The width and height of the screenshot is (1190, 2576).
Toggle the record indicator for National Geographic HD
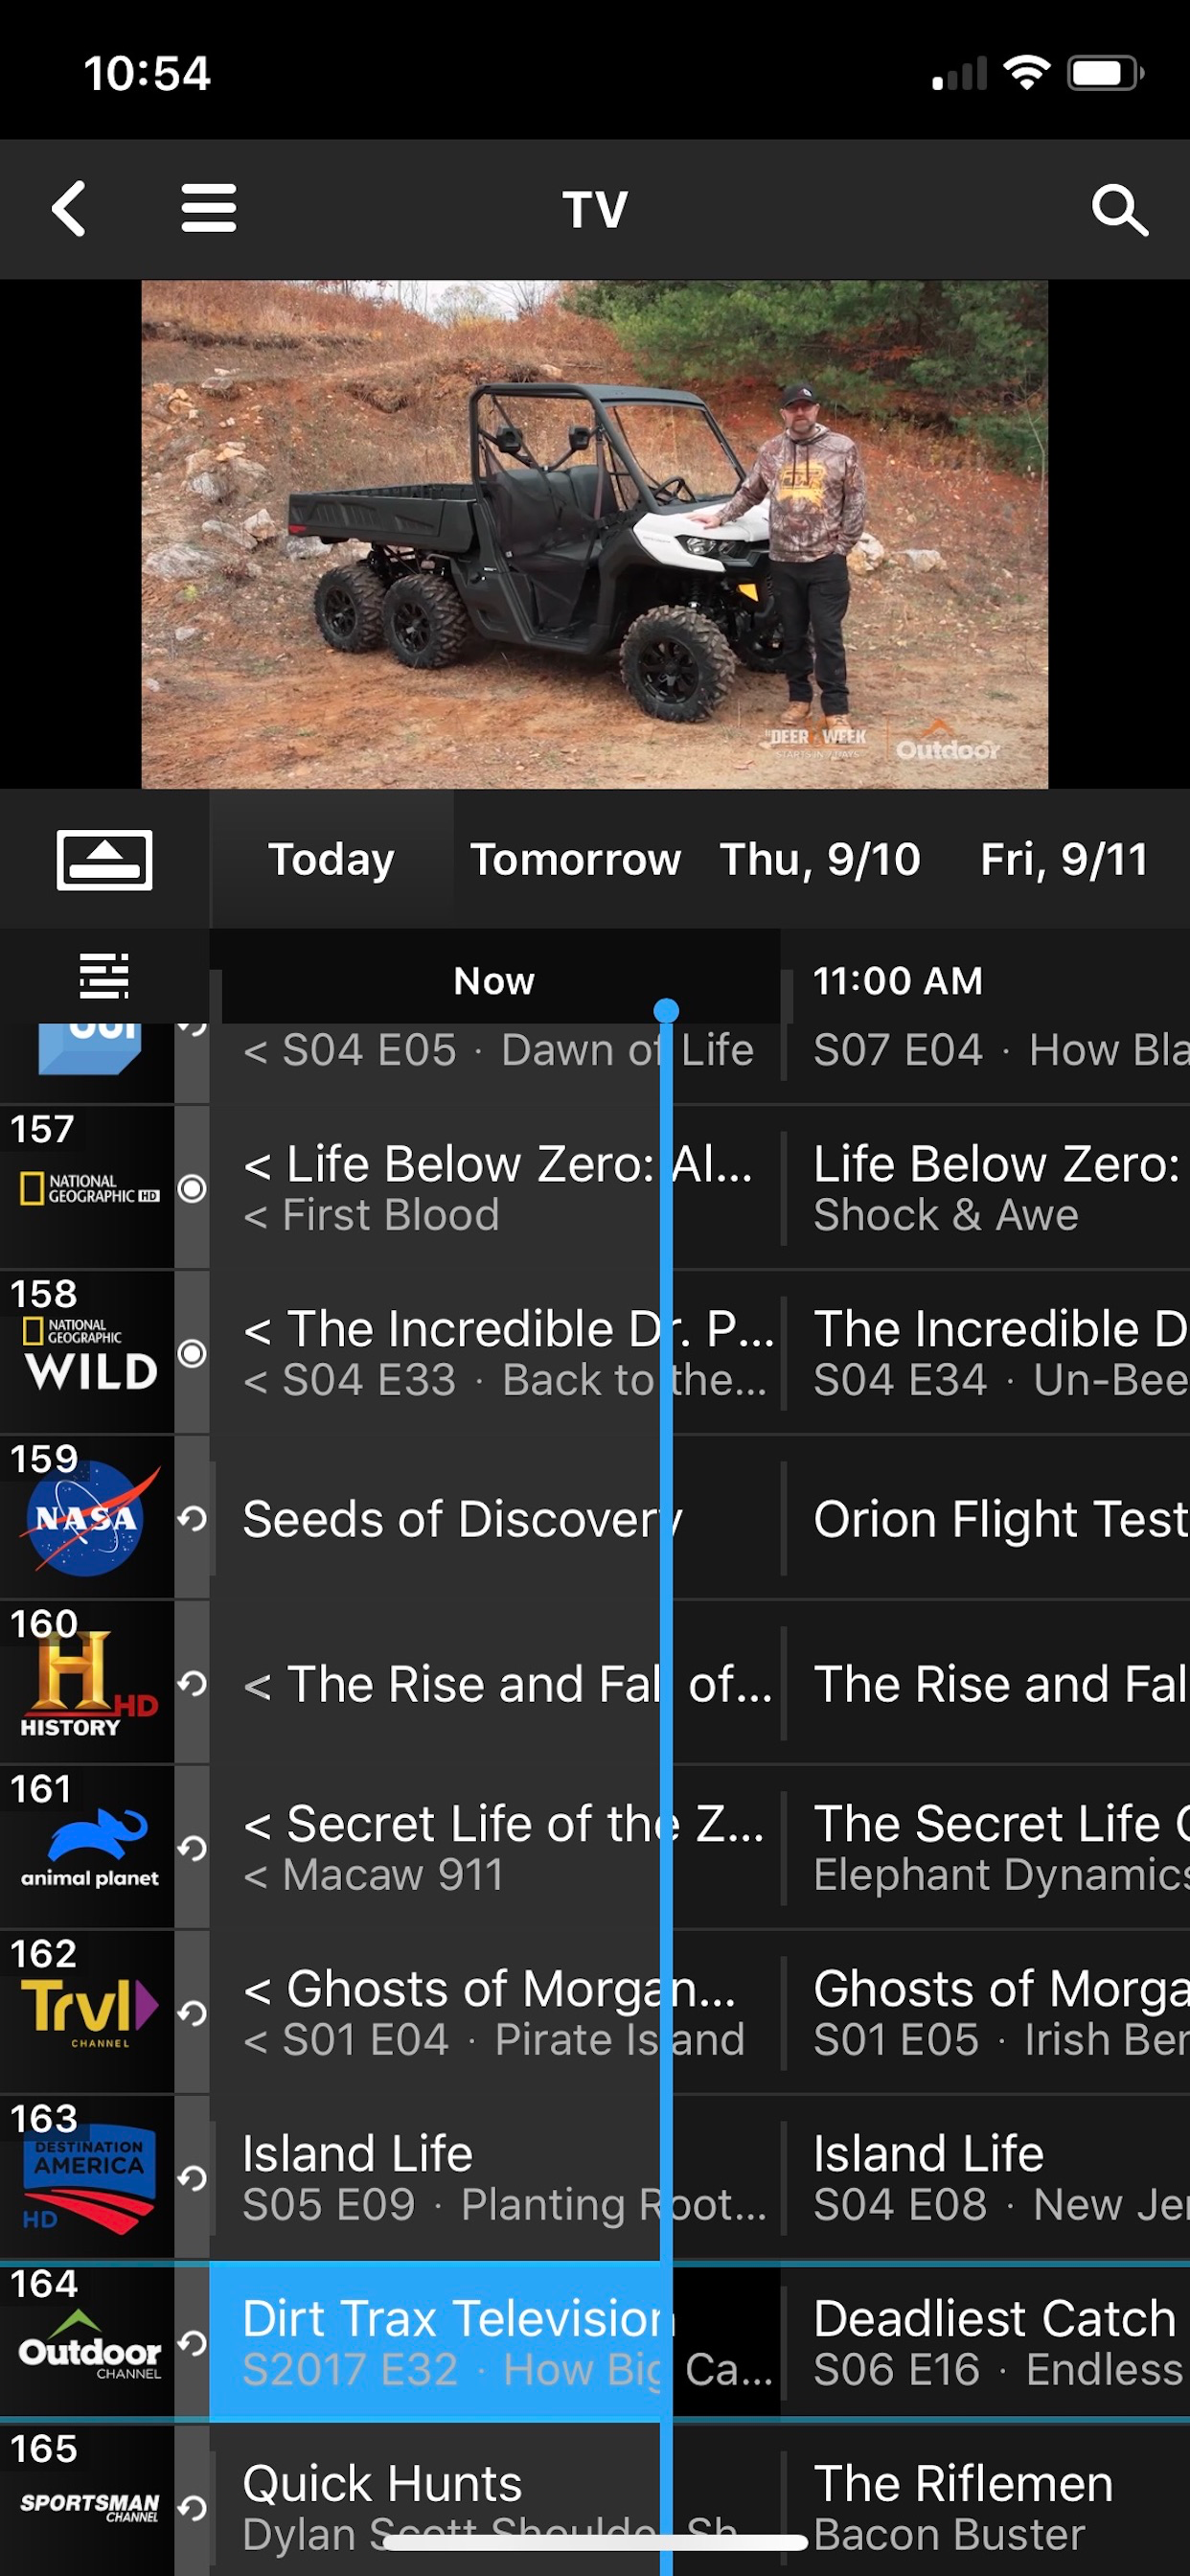(192, 1189)
